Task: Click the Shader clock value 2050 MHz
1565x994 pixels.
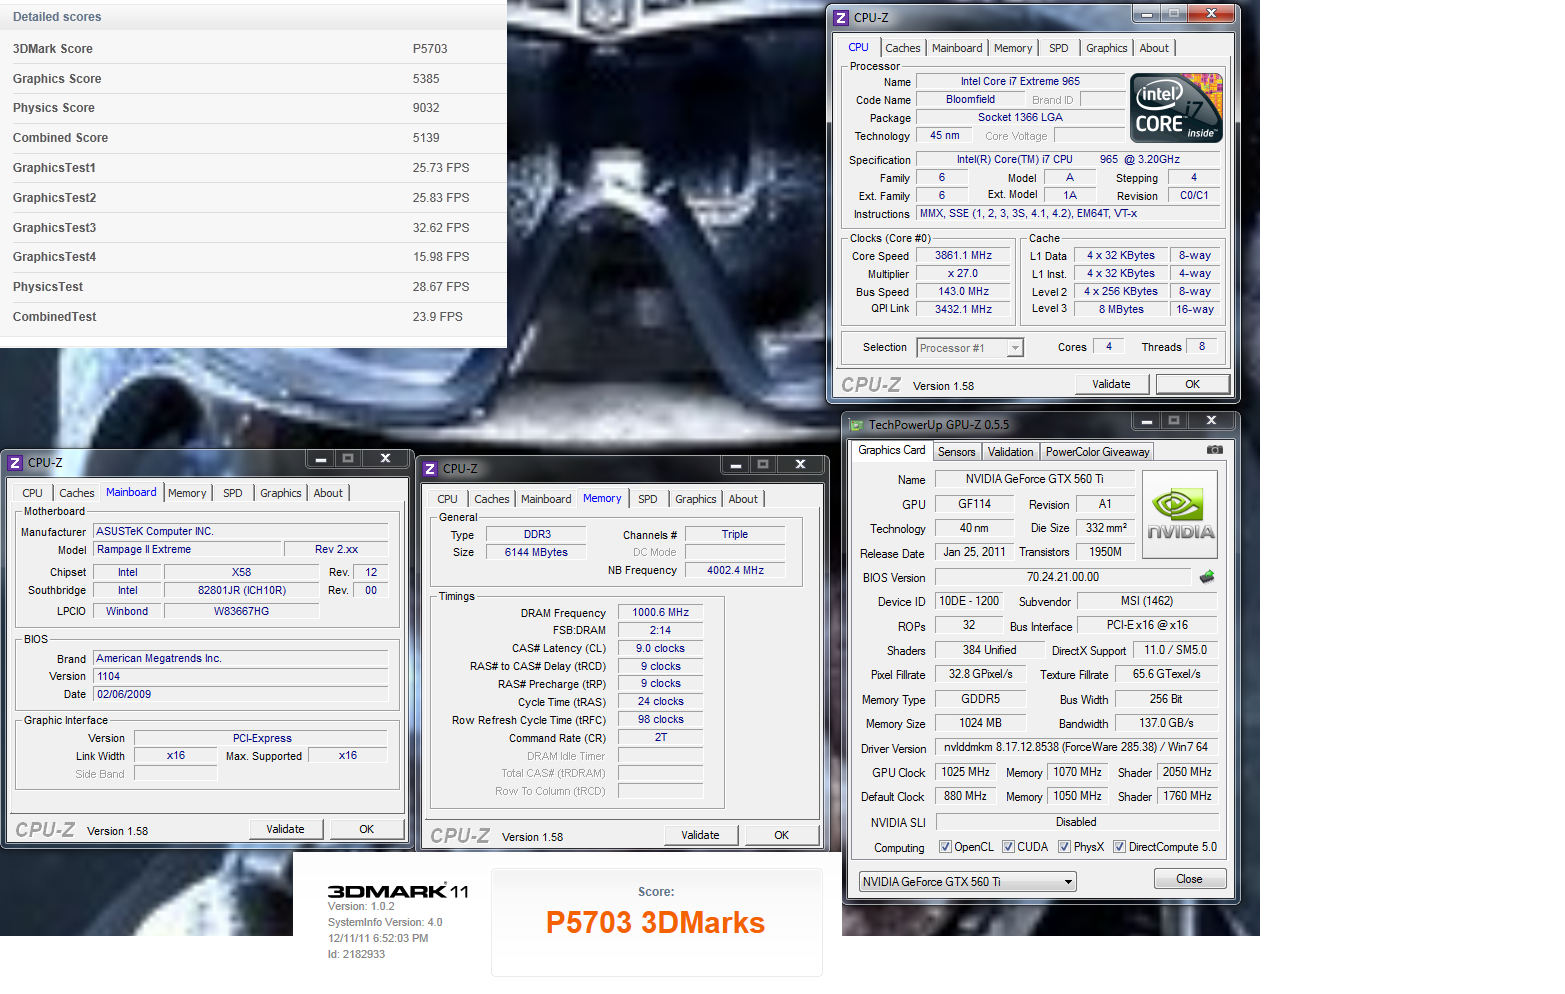Action: 1187,772
